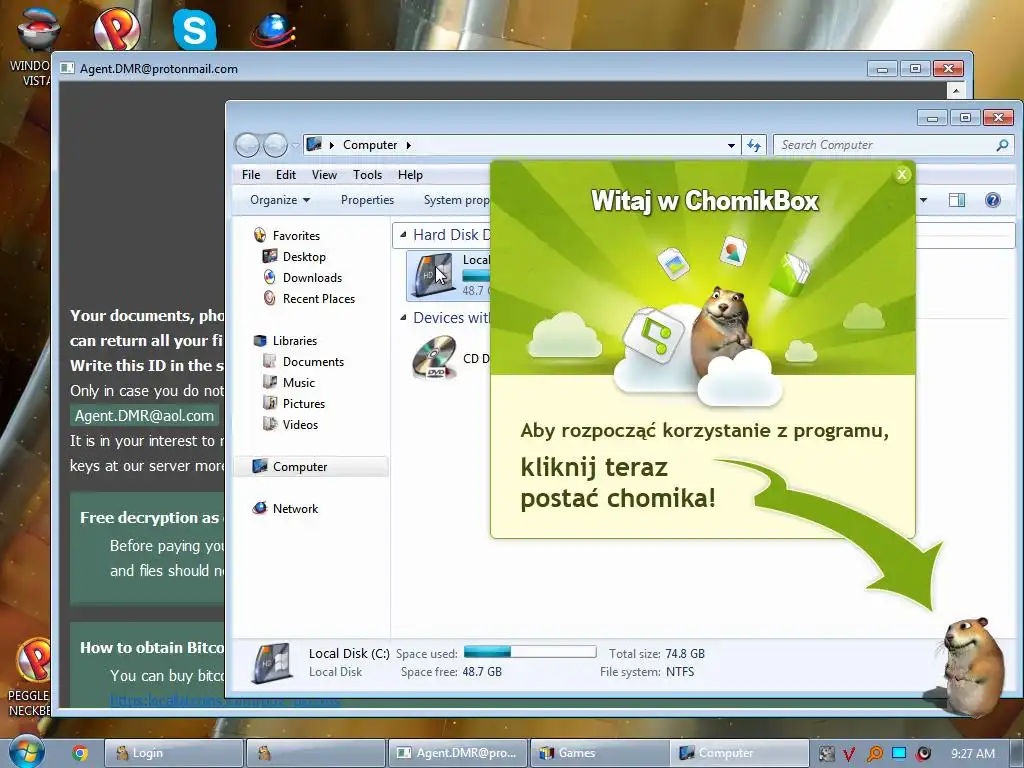Viewport: 1024px width, 768px height.
Task: Click the first system tray icon
Action: pyautogui.click(x=826, y=754)
